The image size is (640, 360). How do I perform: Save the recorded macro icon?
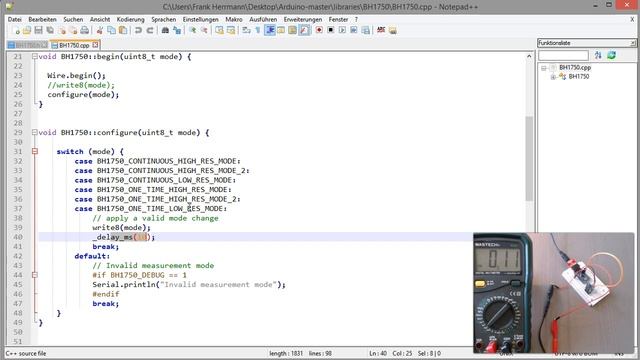pos(365,30)
